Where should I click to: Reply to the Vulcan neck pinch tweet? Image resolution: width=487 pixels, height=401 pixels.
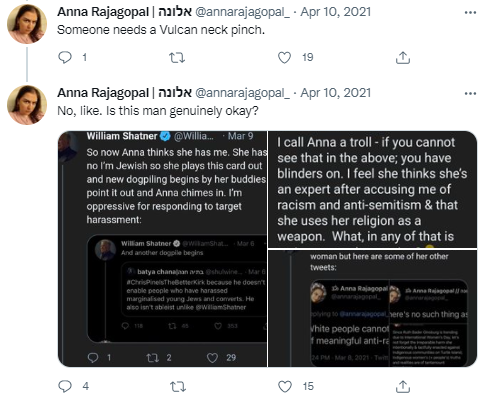click(x=65, y=57)
